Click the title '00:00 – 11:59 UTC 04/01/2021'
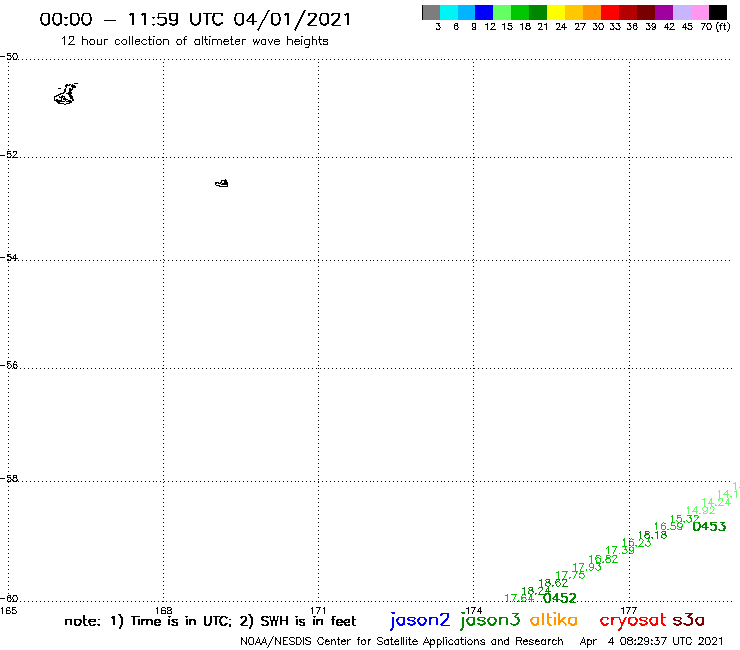The image size is (740, 650). 195,19
